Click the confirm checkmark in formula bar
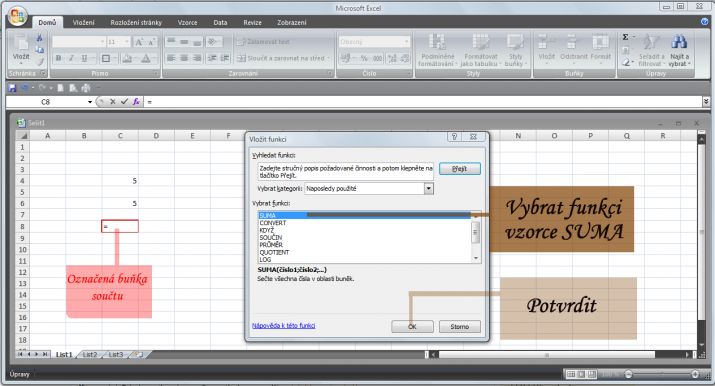Screen dimensions: 715x386 coord(124,102)
